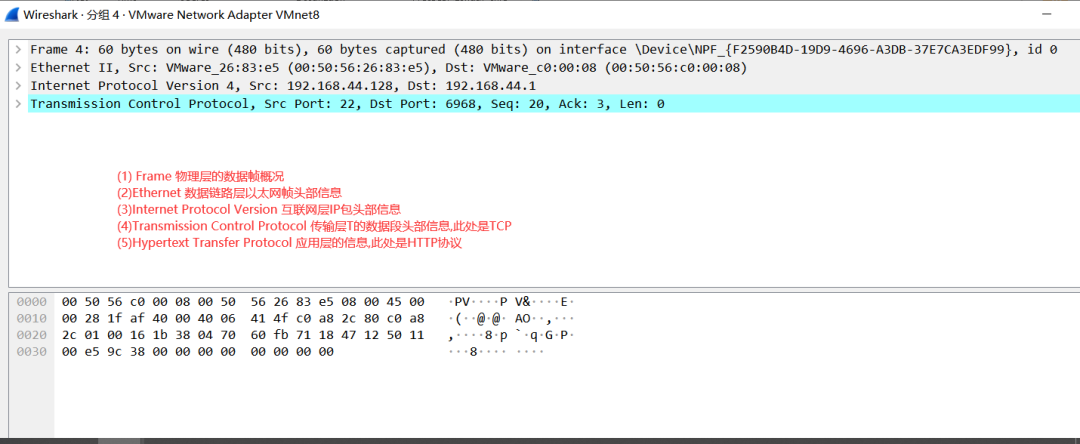Click hex offset 0030
The height and width of the screenshot is (444, 1080).
click(32, 352)
